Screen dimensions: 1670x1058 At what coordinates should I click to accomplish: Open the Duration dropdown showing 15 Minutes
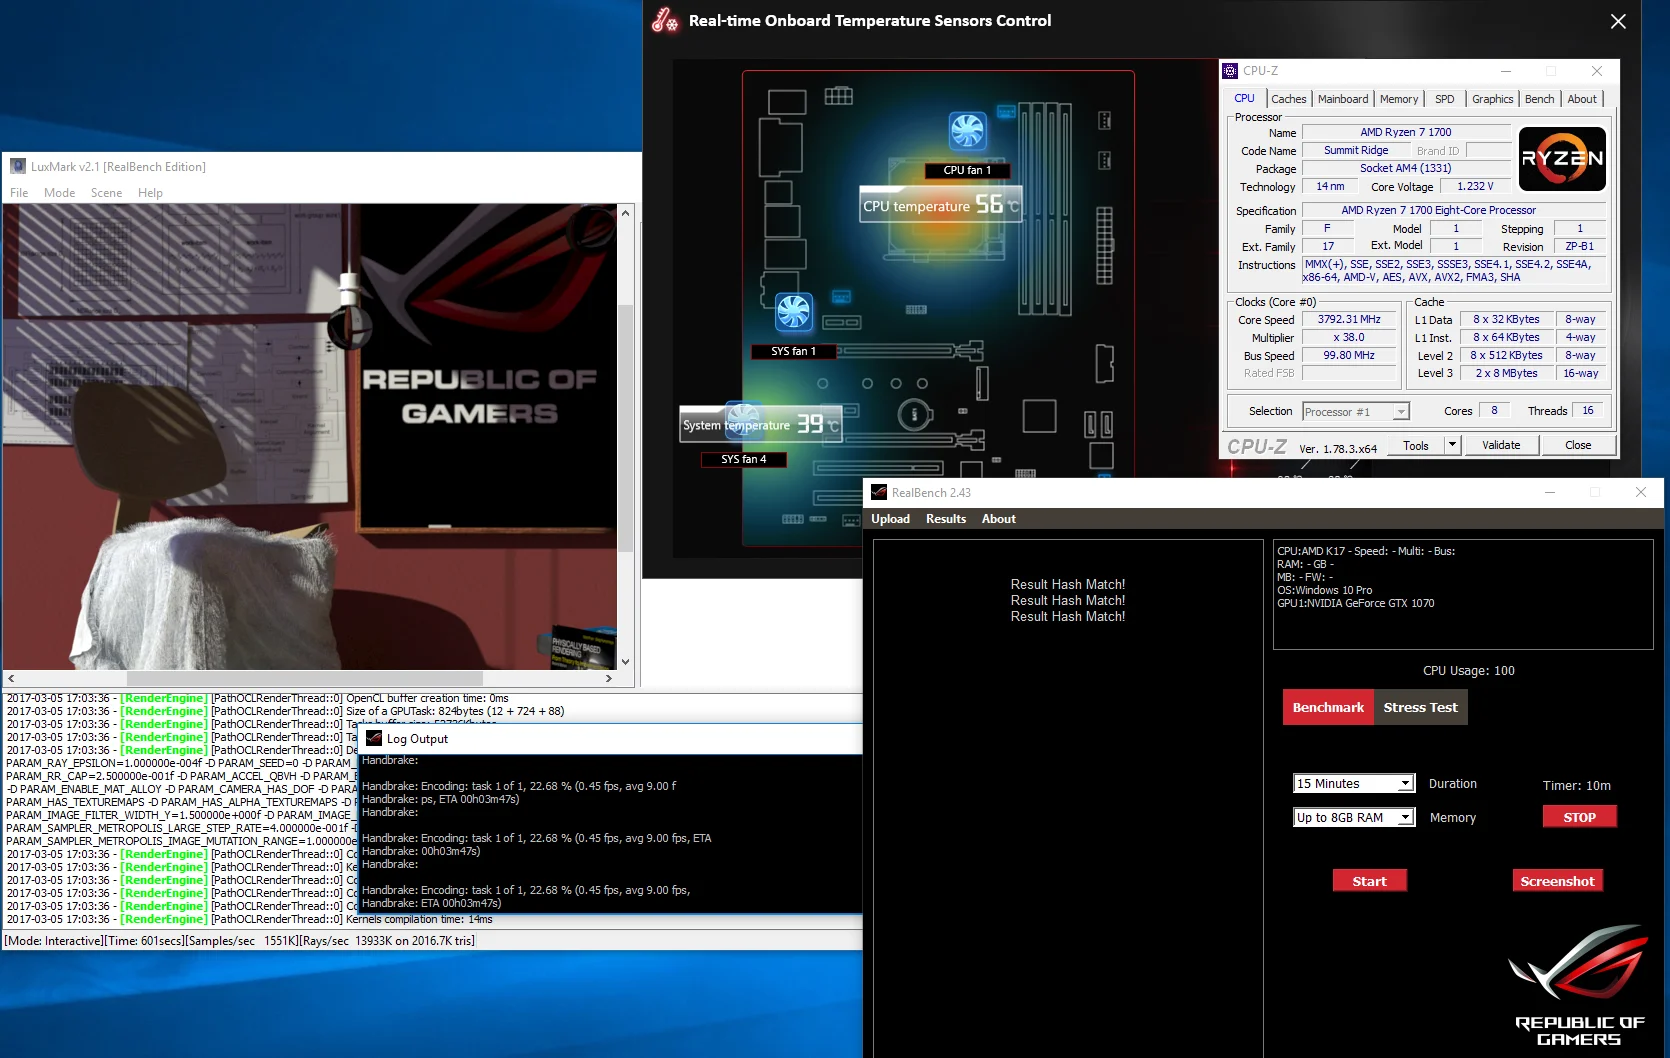(x=1354, y=784)
